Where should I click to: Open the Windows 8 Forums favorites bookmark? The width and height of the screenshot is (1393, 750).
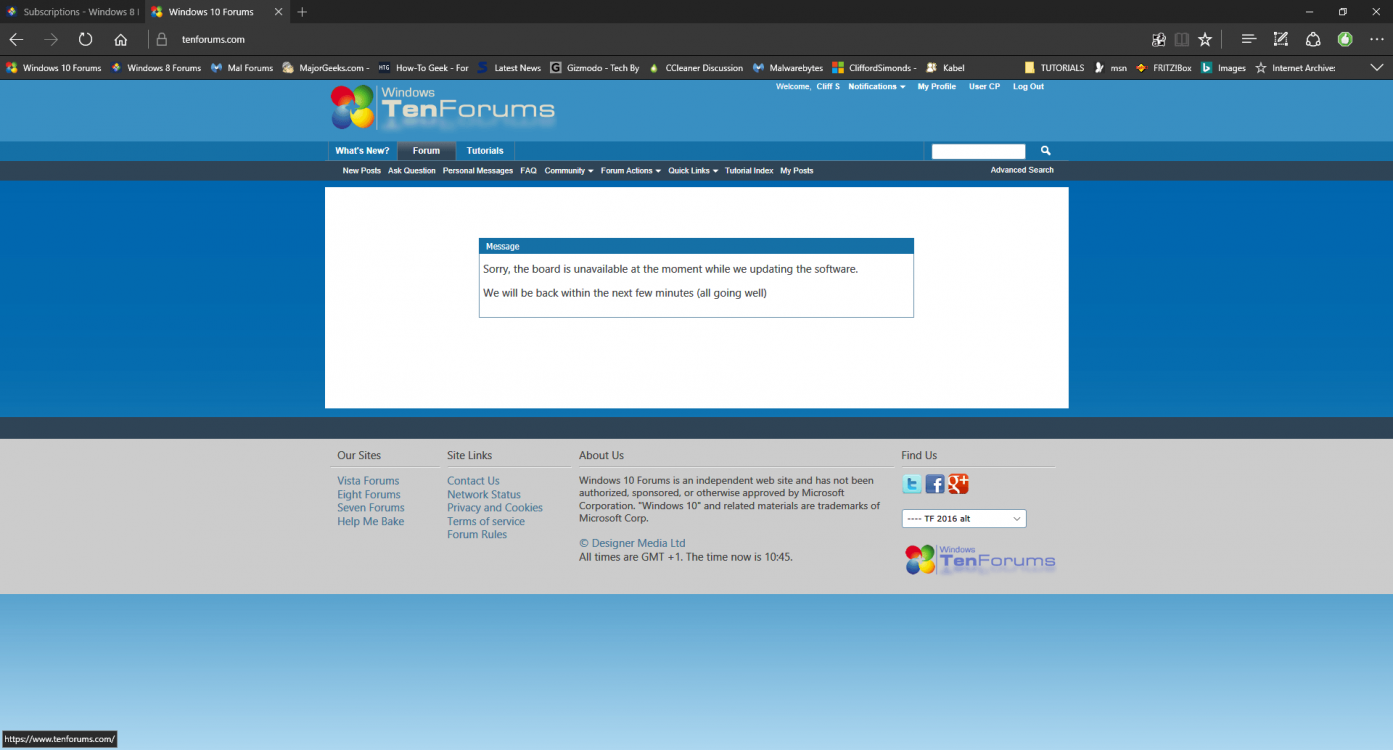(156, 68)
